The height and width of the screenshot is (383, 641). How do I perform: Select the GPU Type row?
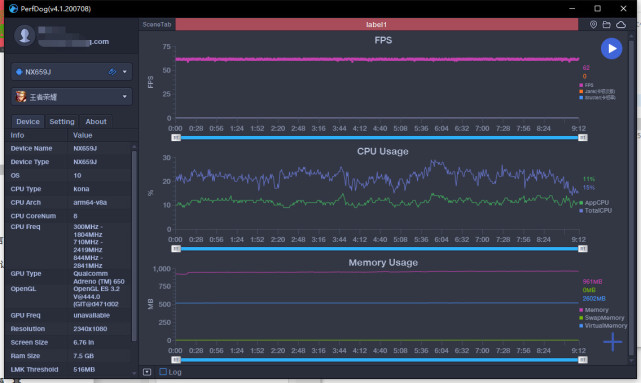pos(69,278)
